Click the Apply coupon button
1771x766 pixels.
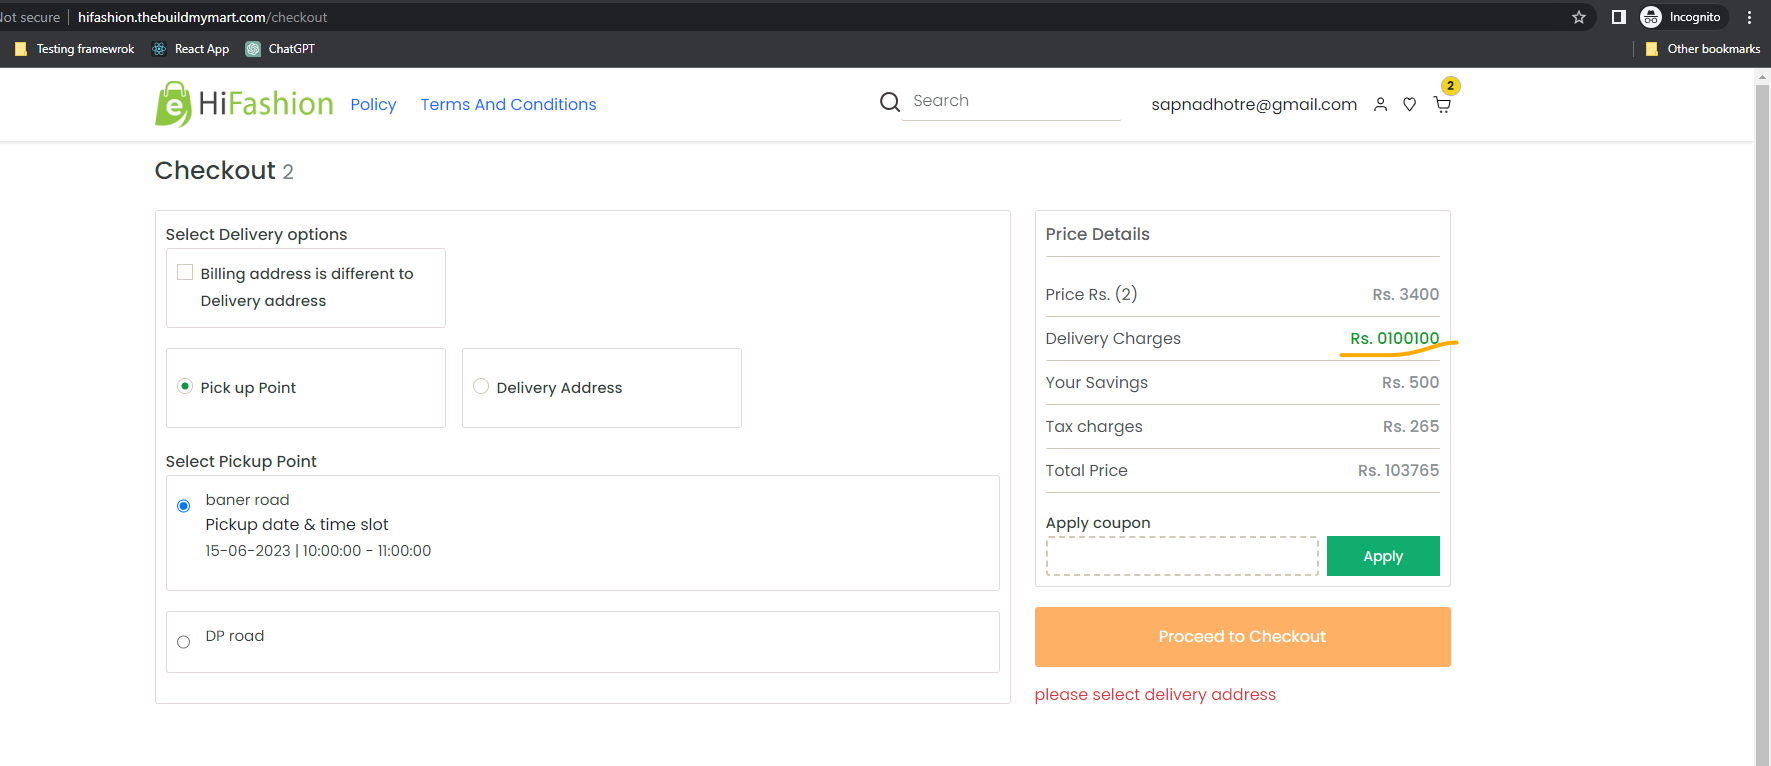tap(1383, 556)
